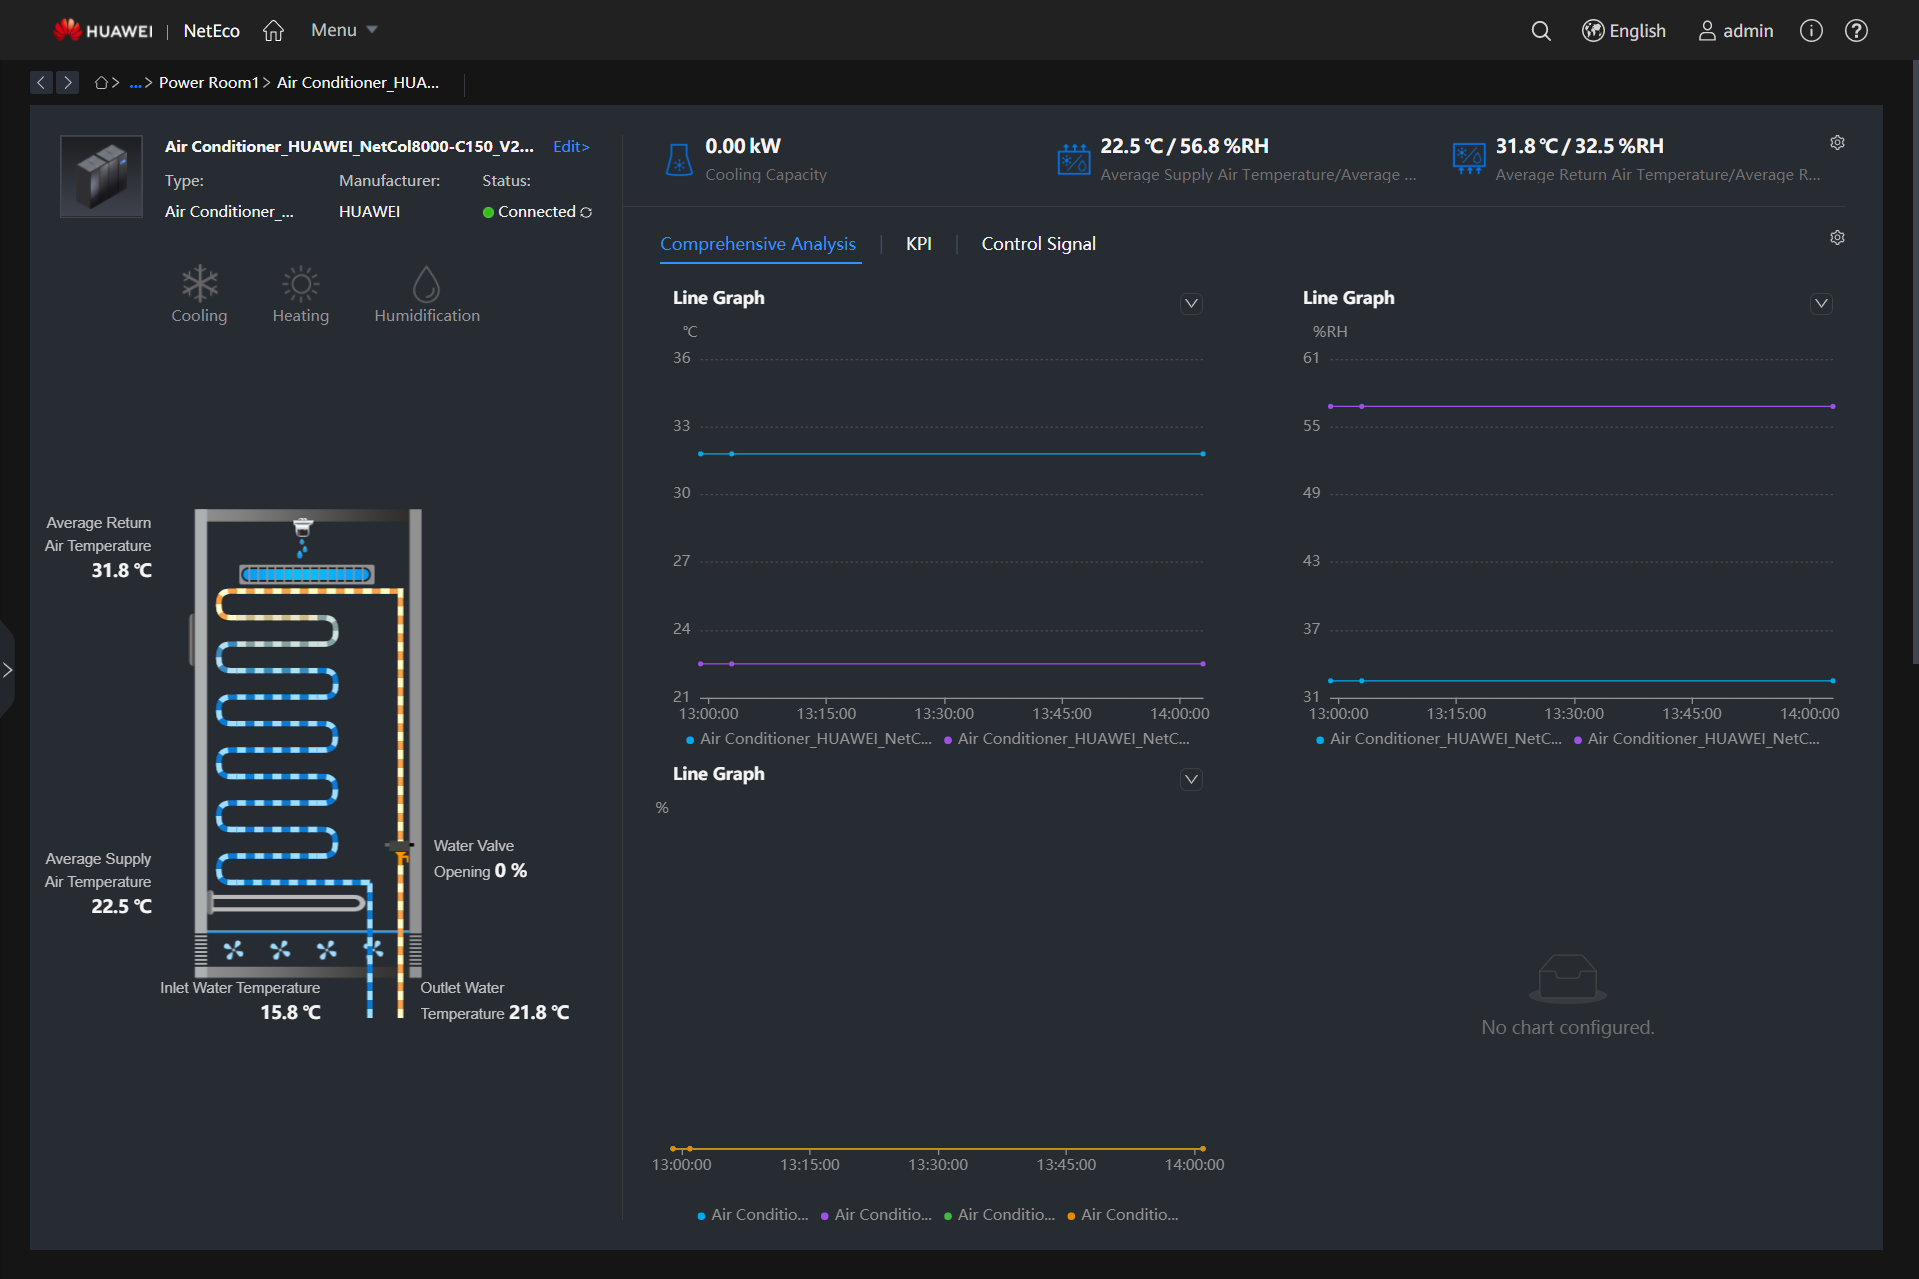Click the home icon next to NetEco
This screenshot has width=1919, height=1279.
click(x=273, y=31)
